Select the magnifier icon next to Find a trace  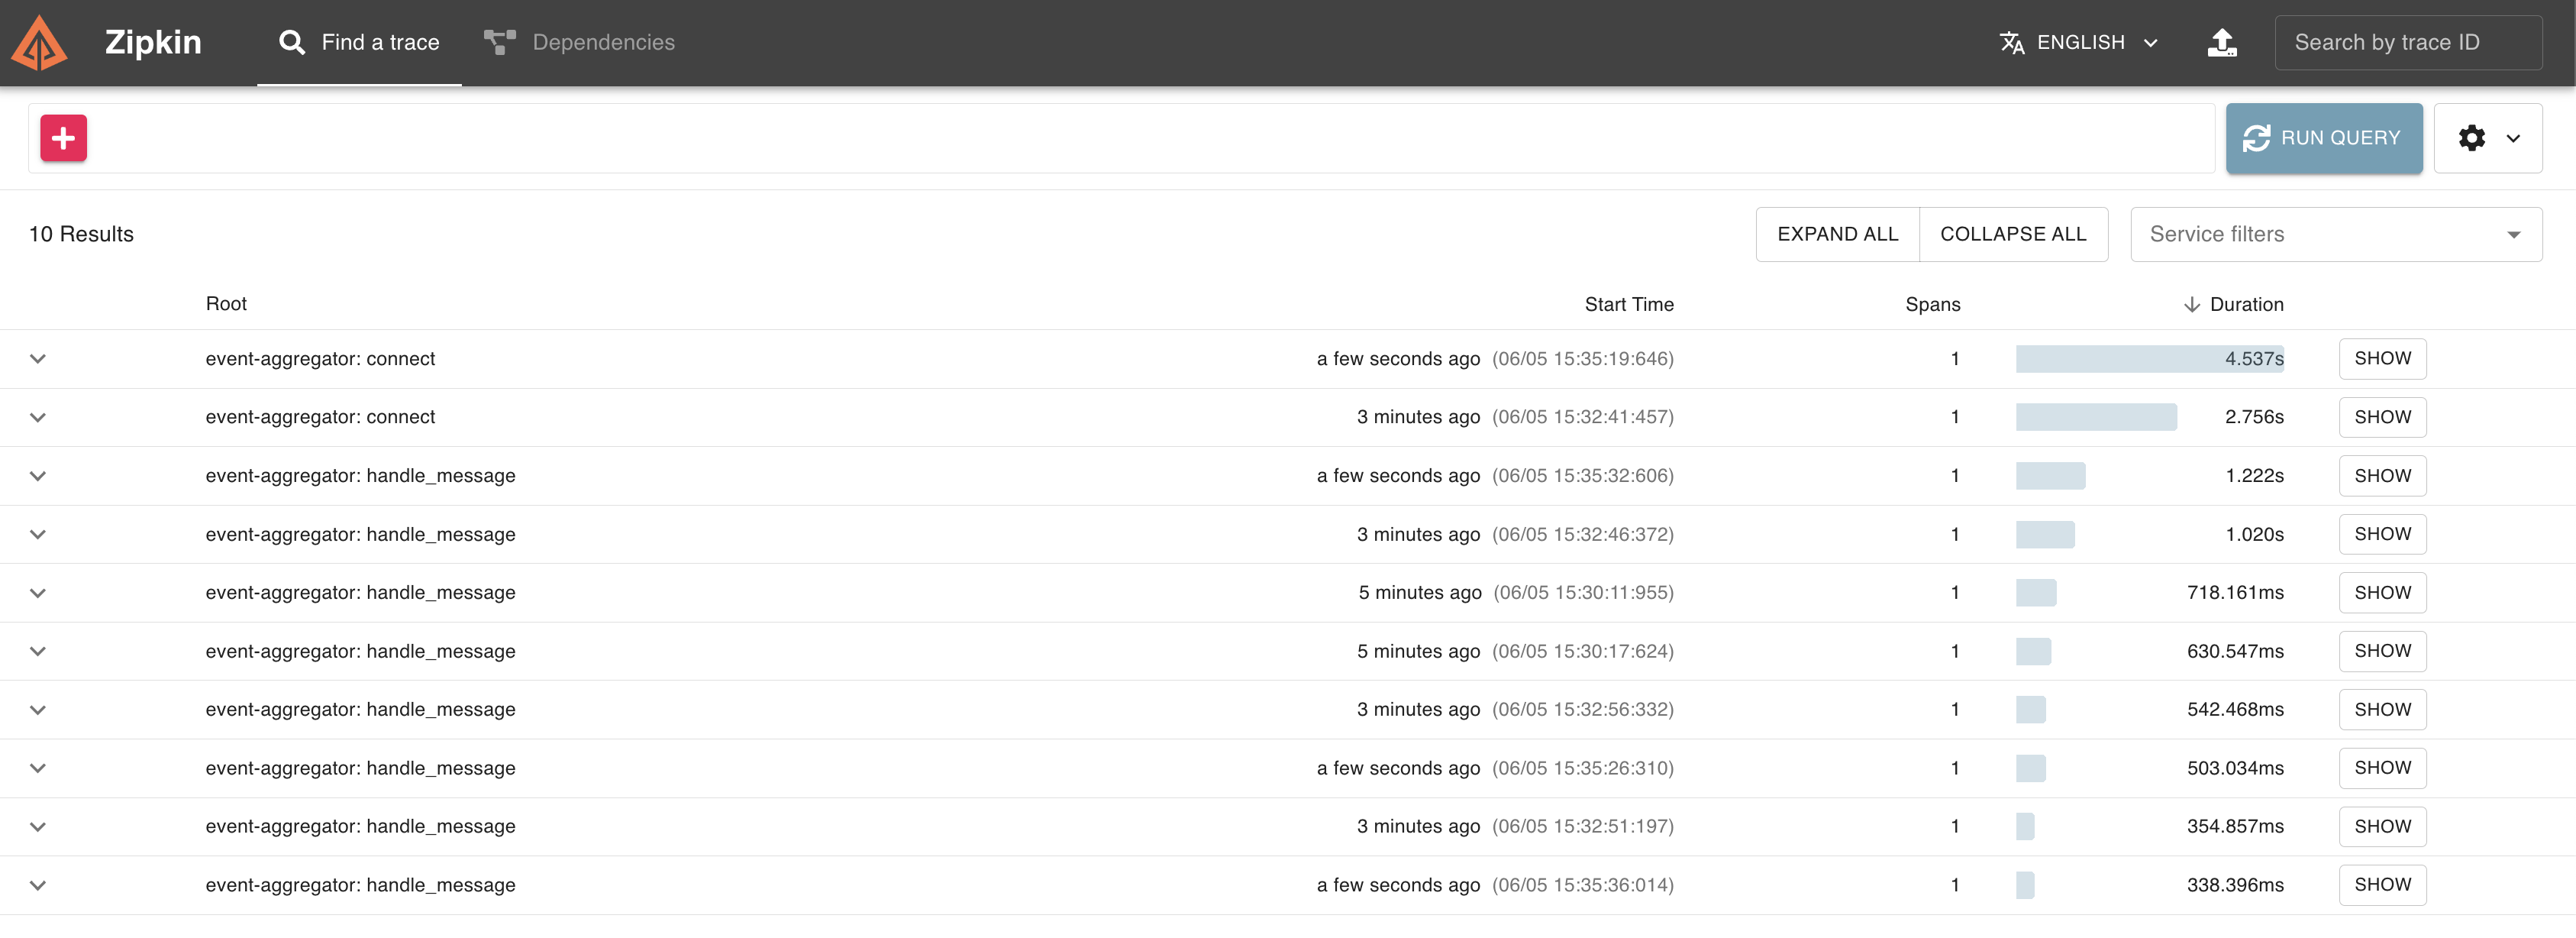click(291, 42)
